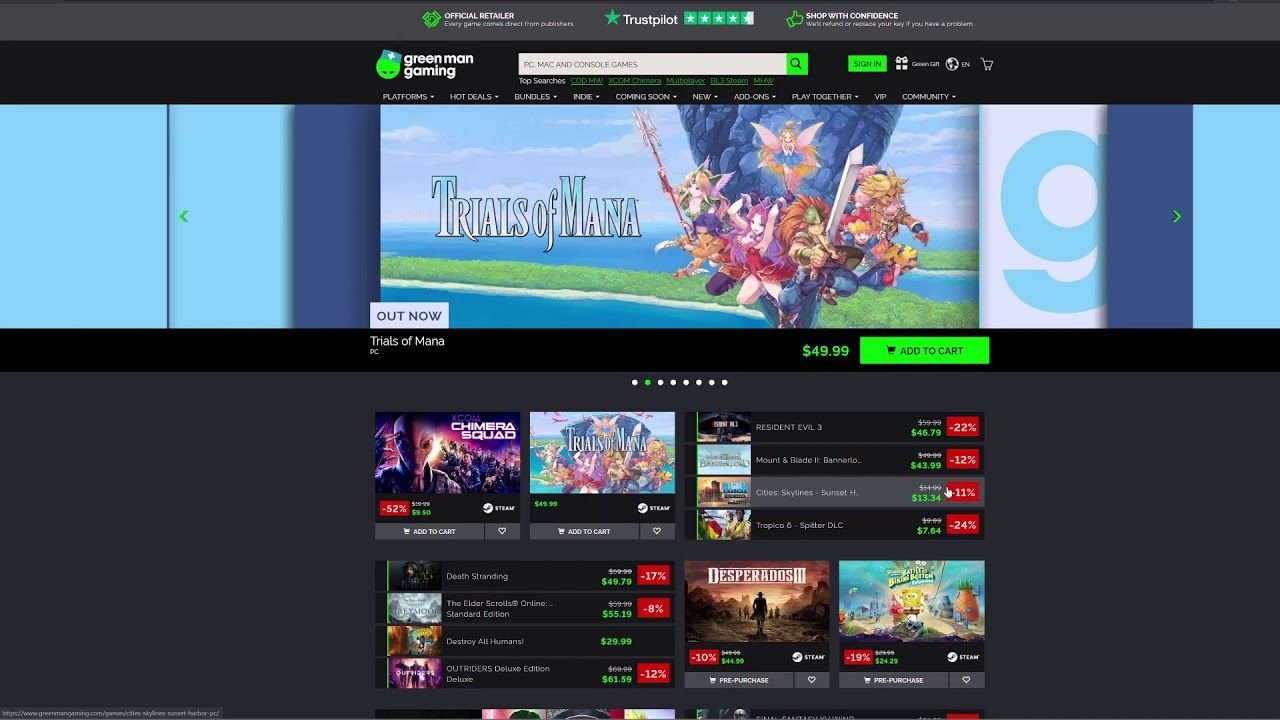Image resolution: width=1280 pixels, height=720 pixels.
Task: Go to next carousel slide arrow
Action: tap(1176, 216)
